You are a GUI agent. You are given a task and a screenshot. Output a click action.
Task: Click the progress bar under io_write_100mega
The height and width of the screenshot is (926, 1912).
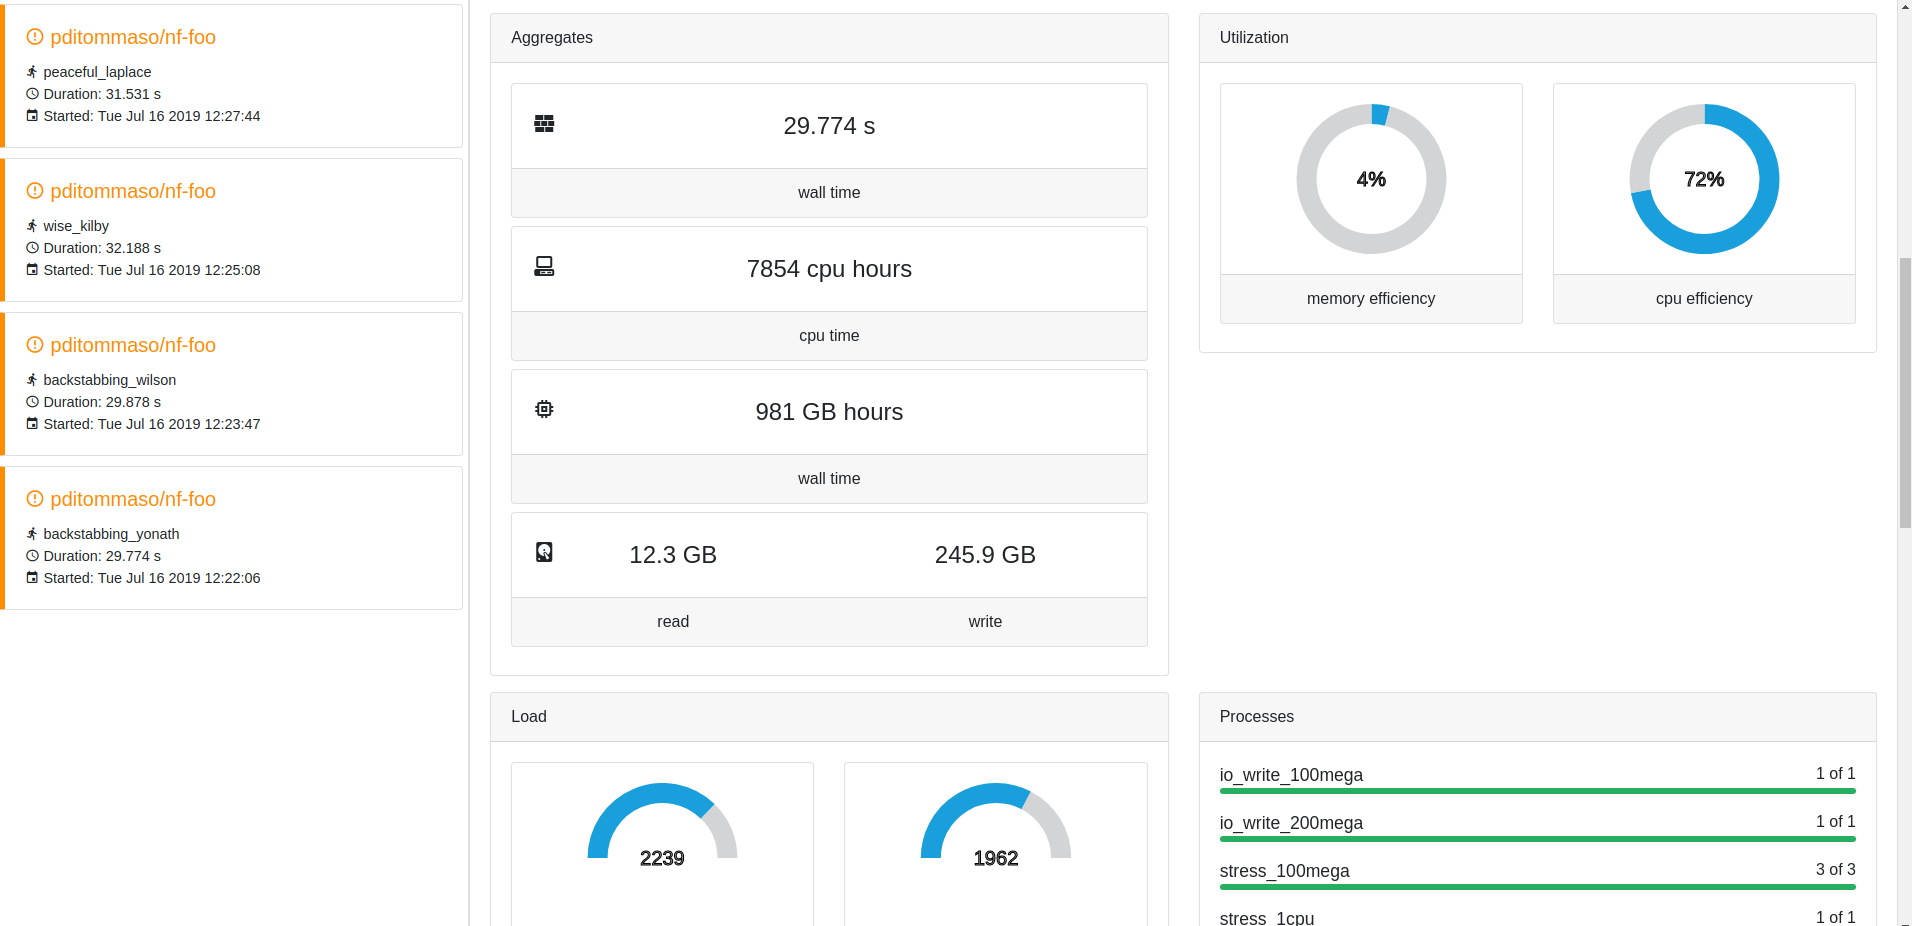coord(1537,791)
